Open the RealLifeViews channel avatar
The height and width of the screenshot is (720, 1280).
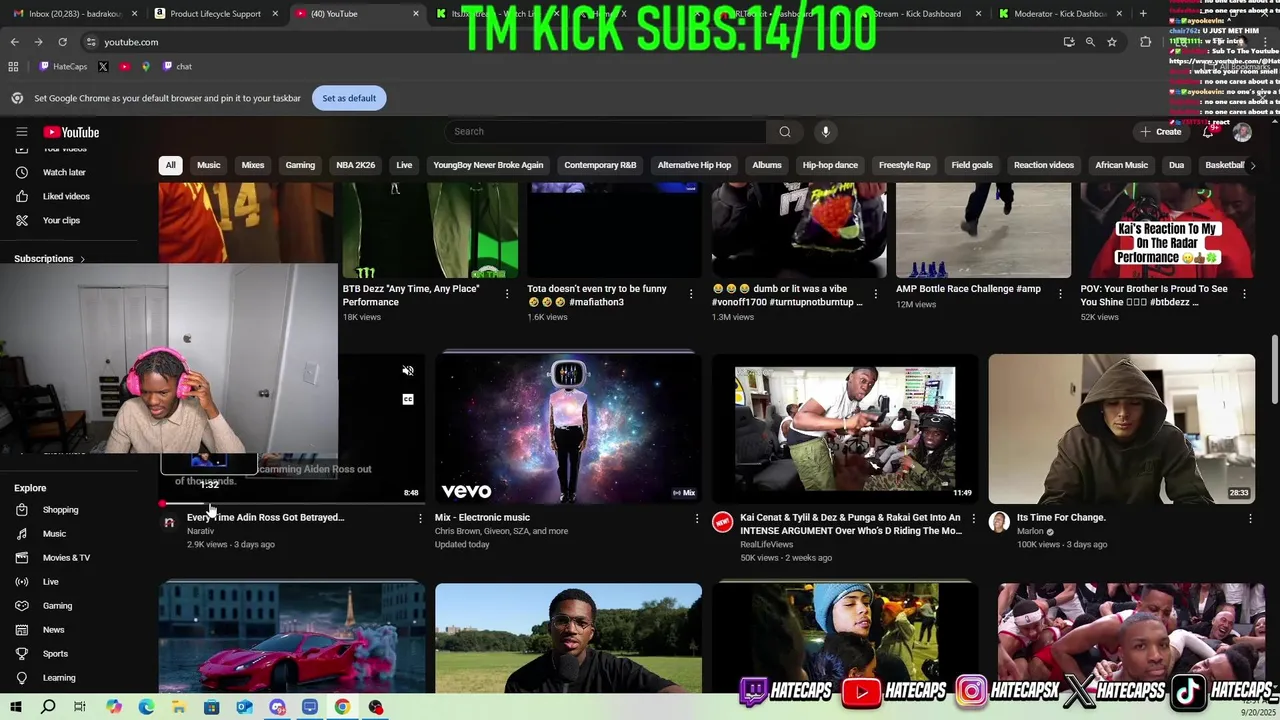722,522
